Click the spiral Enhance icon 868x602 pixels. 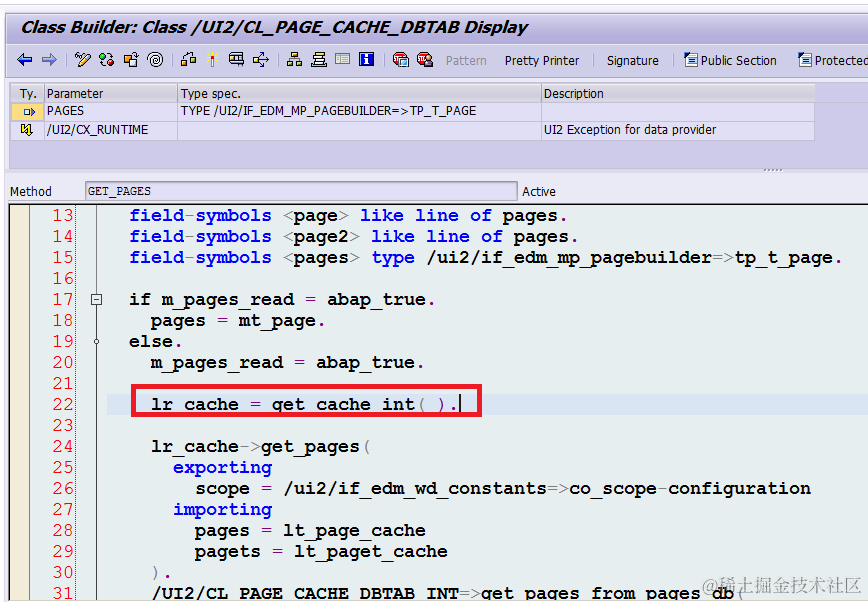tap(156, 60)
